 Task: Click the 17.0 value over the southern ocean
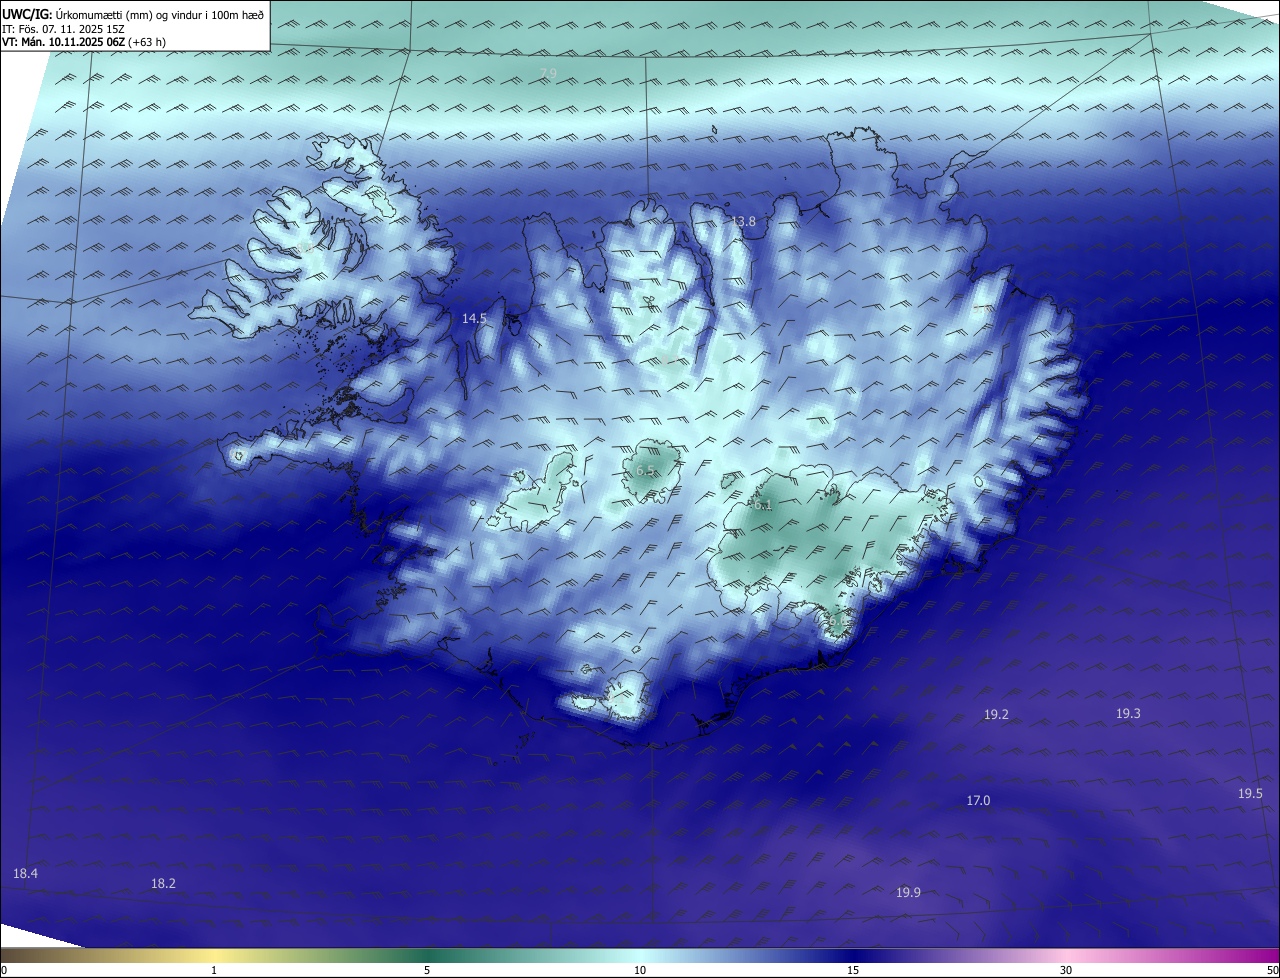[x=978, y=800]
